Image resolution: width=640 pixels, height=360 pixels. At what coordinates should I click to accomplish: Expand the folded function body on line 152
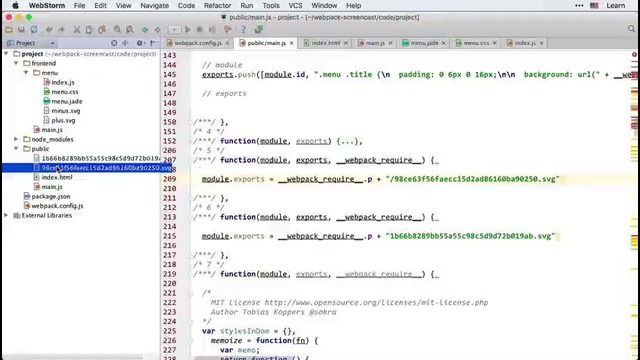coord(348,141)
